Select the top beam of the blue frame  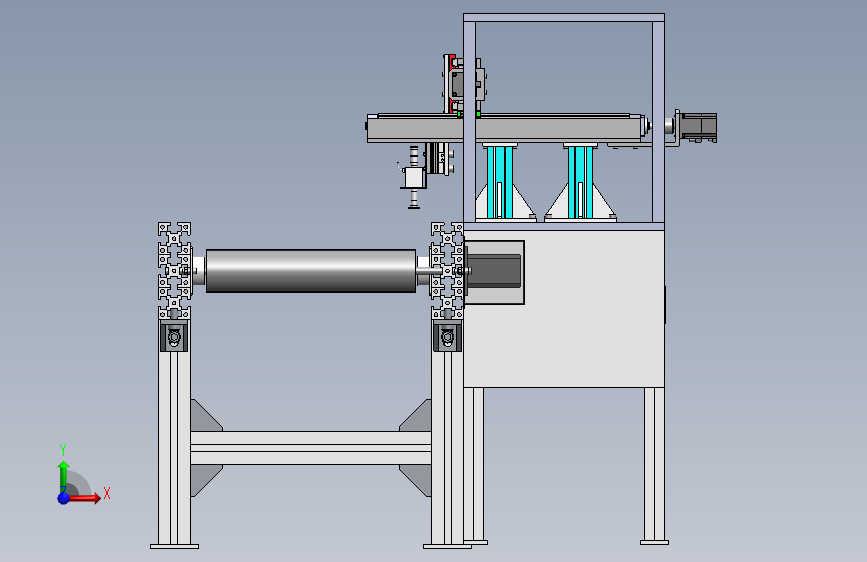(x=564, y=18)
